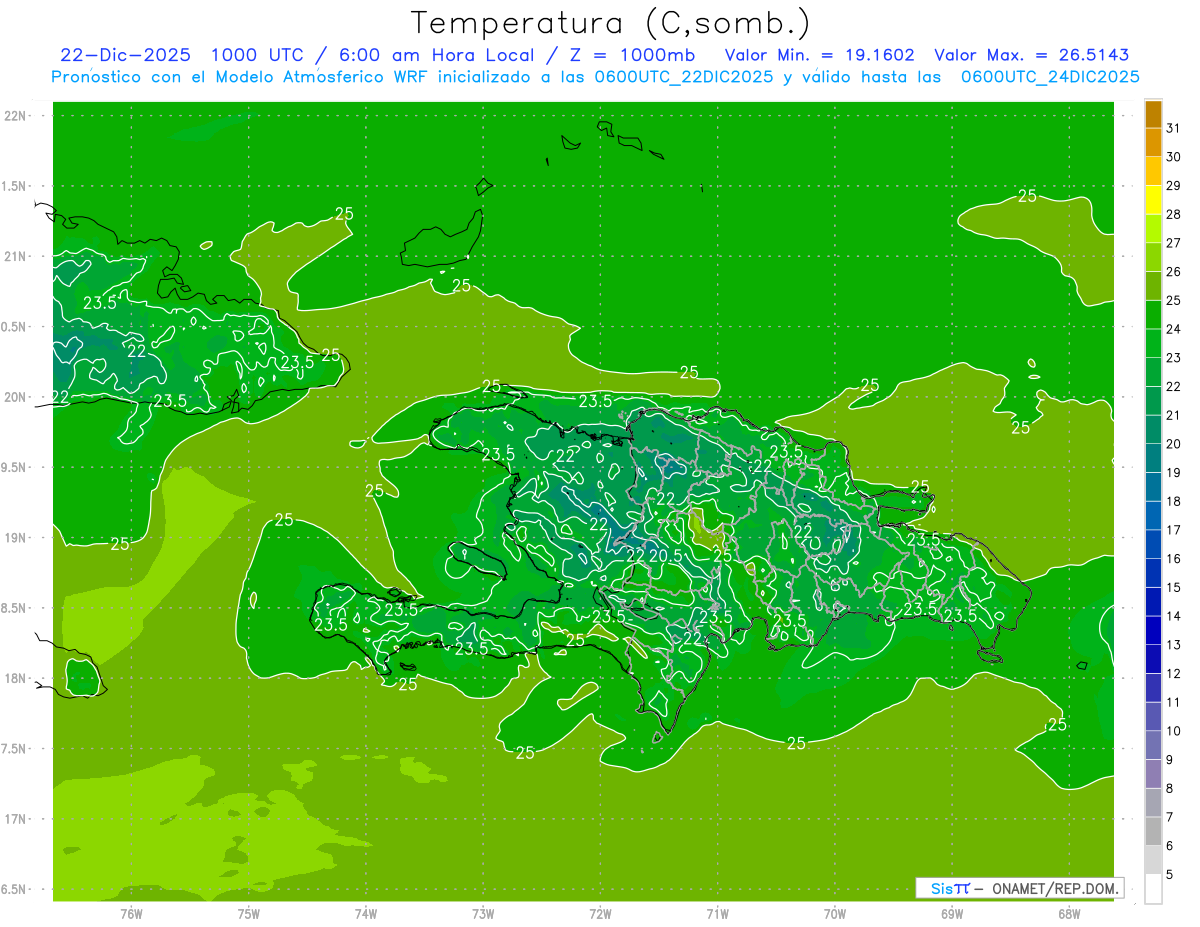1200x927 pixels.
Task: Click the latitude axis label 22N
Action: [x=16, y=115]
